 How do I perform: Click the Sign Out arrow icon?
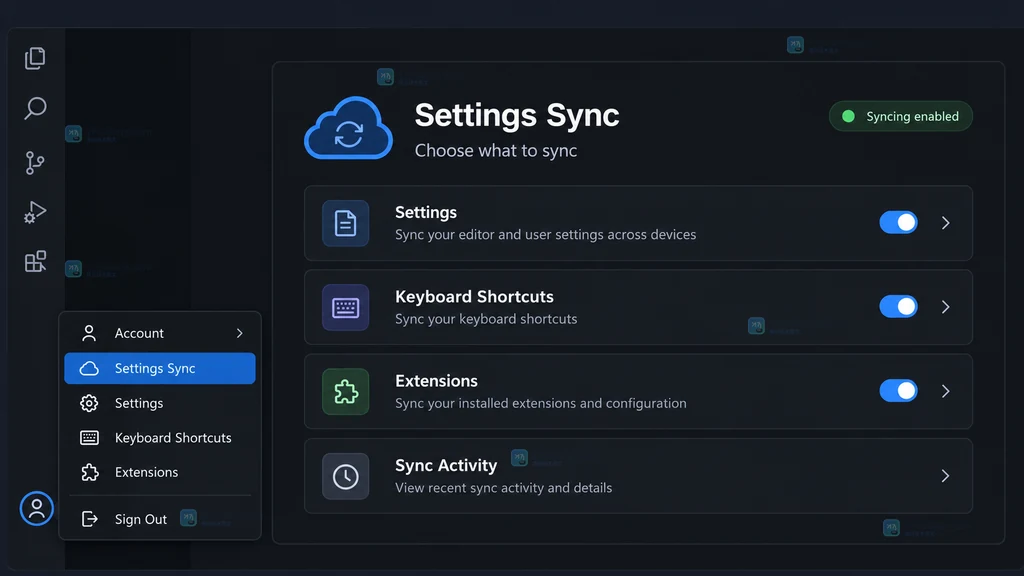click(89, 519)
